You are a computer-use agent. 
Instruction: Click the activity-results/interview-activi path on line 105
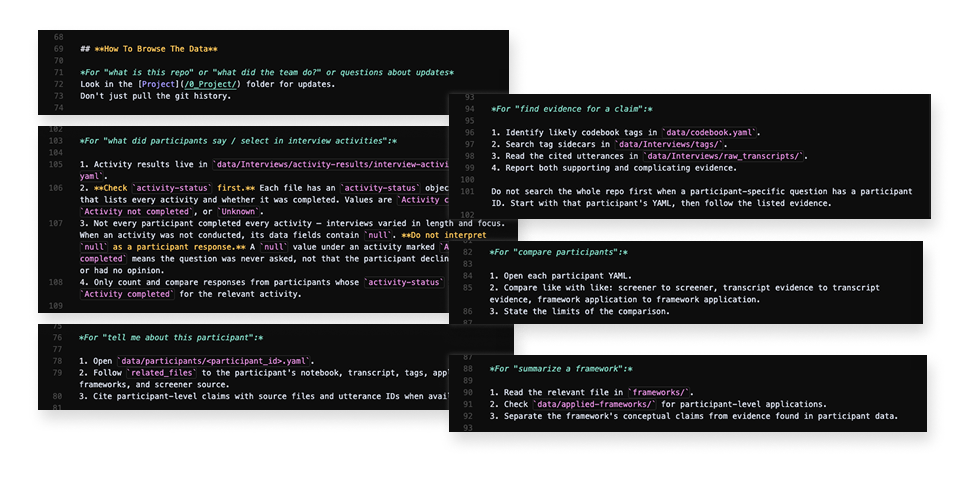pos(331,165)
